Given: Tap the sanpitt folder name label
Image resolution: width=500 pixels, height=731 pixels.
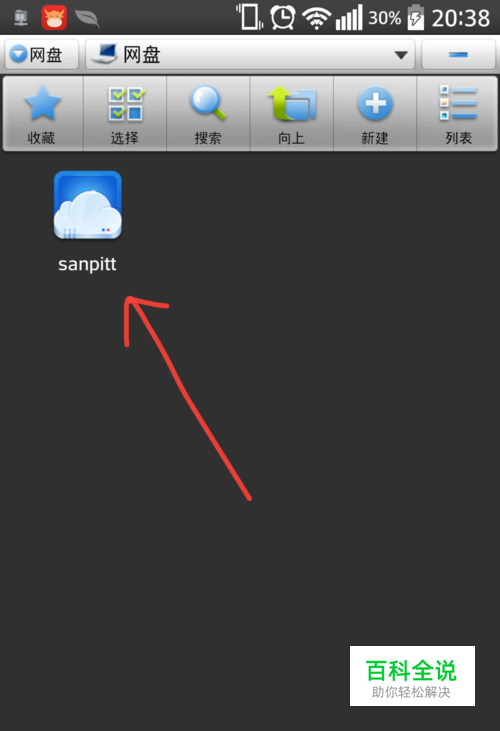Looking at the screenshot, I should point(87,264).
